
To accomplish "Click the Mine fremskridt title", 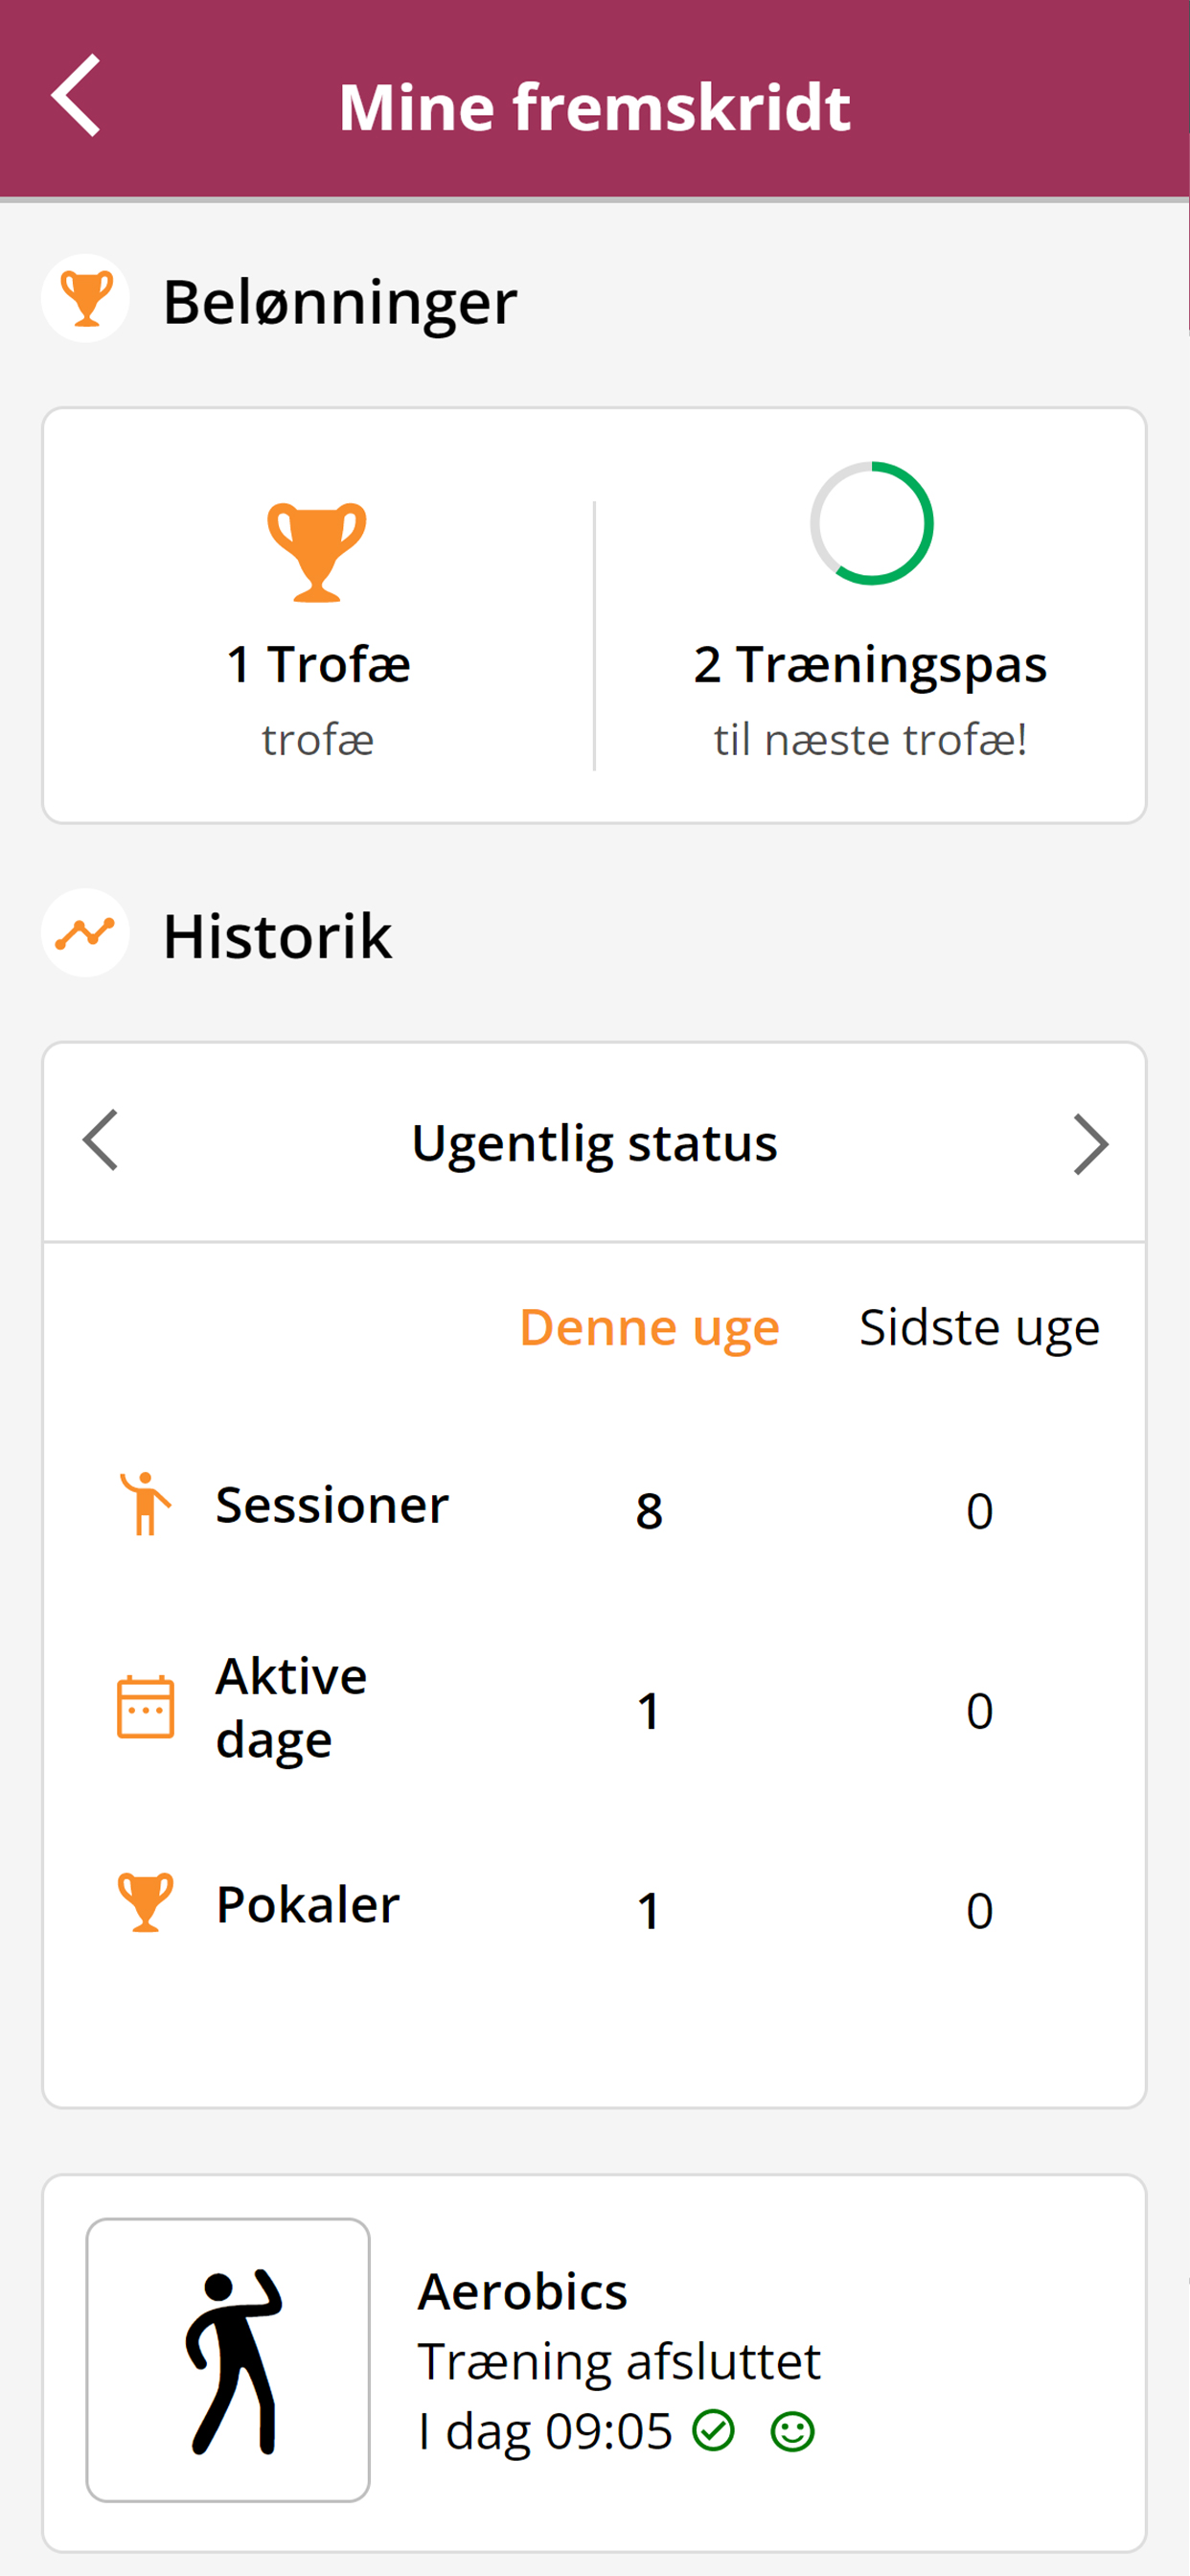I will click(x=595, y=106).
